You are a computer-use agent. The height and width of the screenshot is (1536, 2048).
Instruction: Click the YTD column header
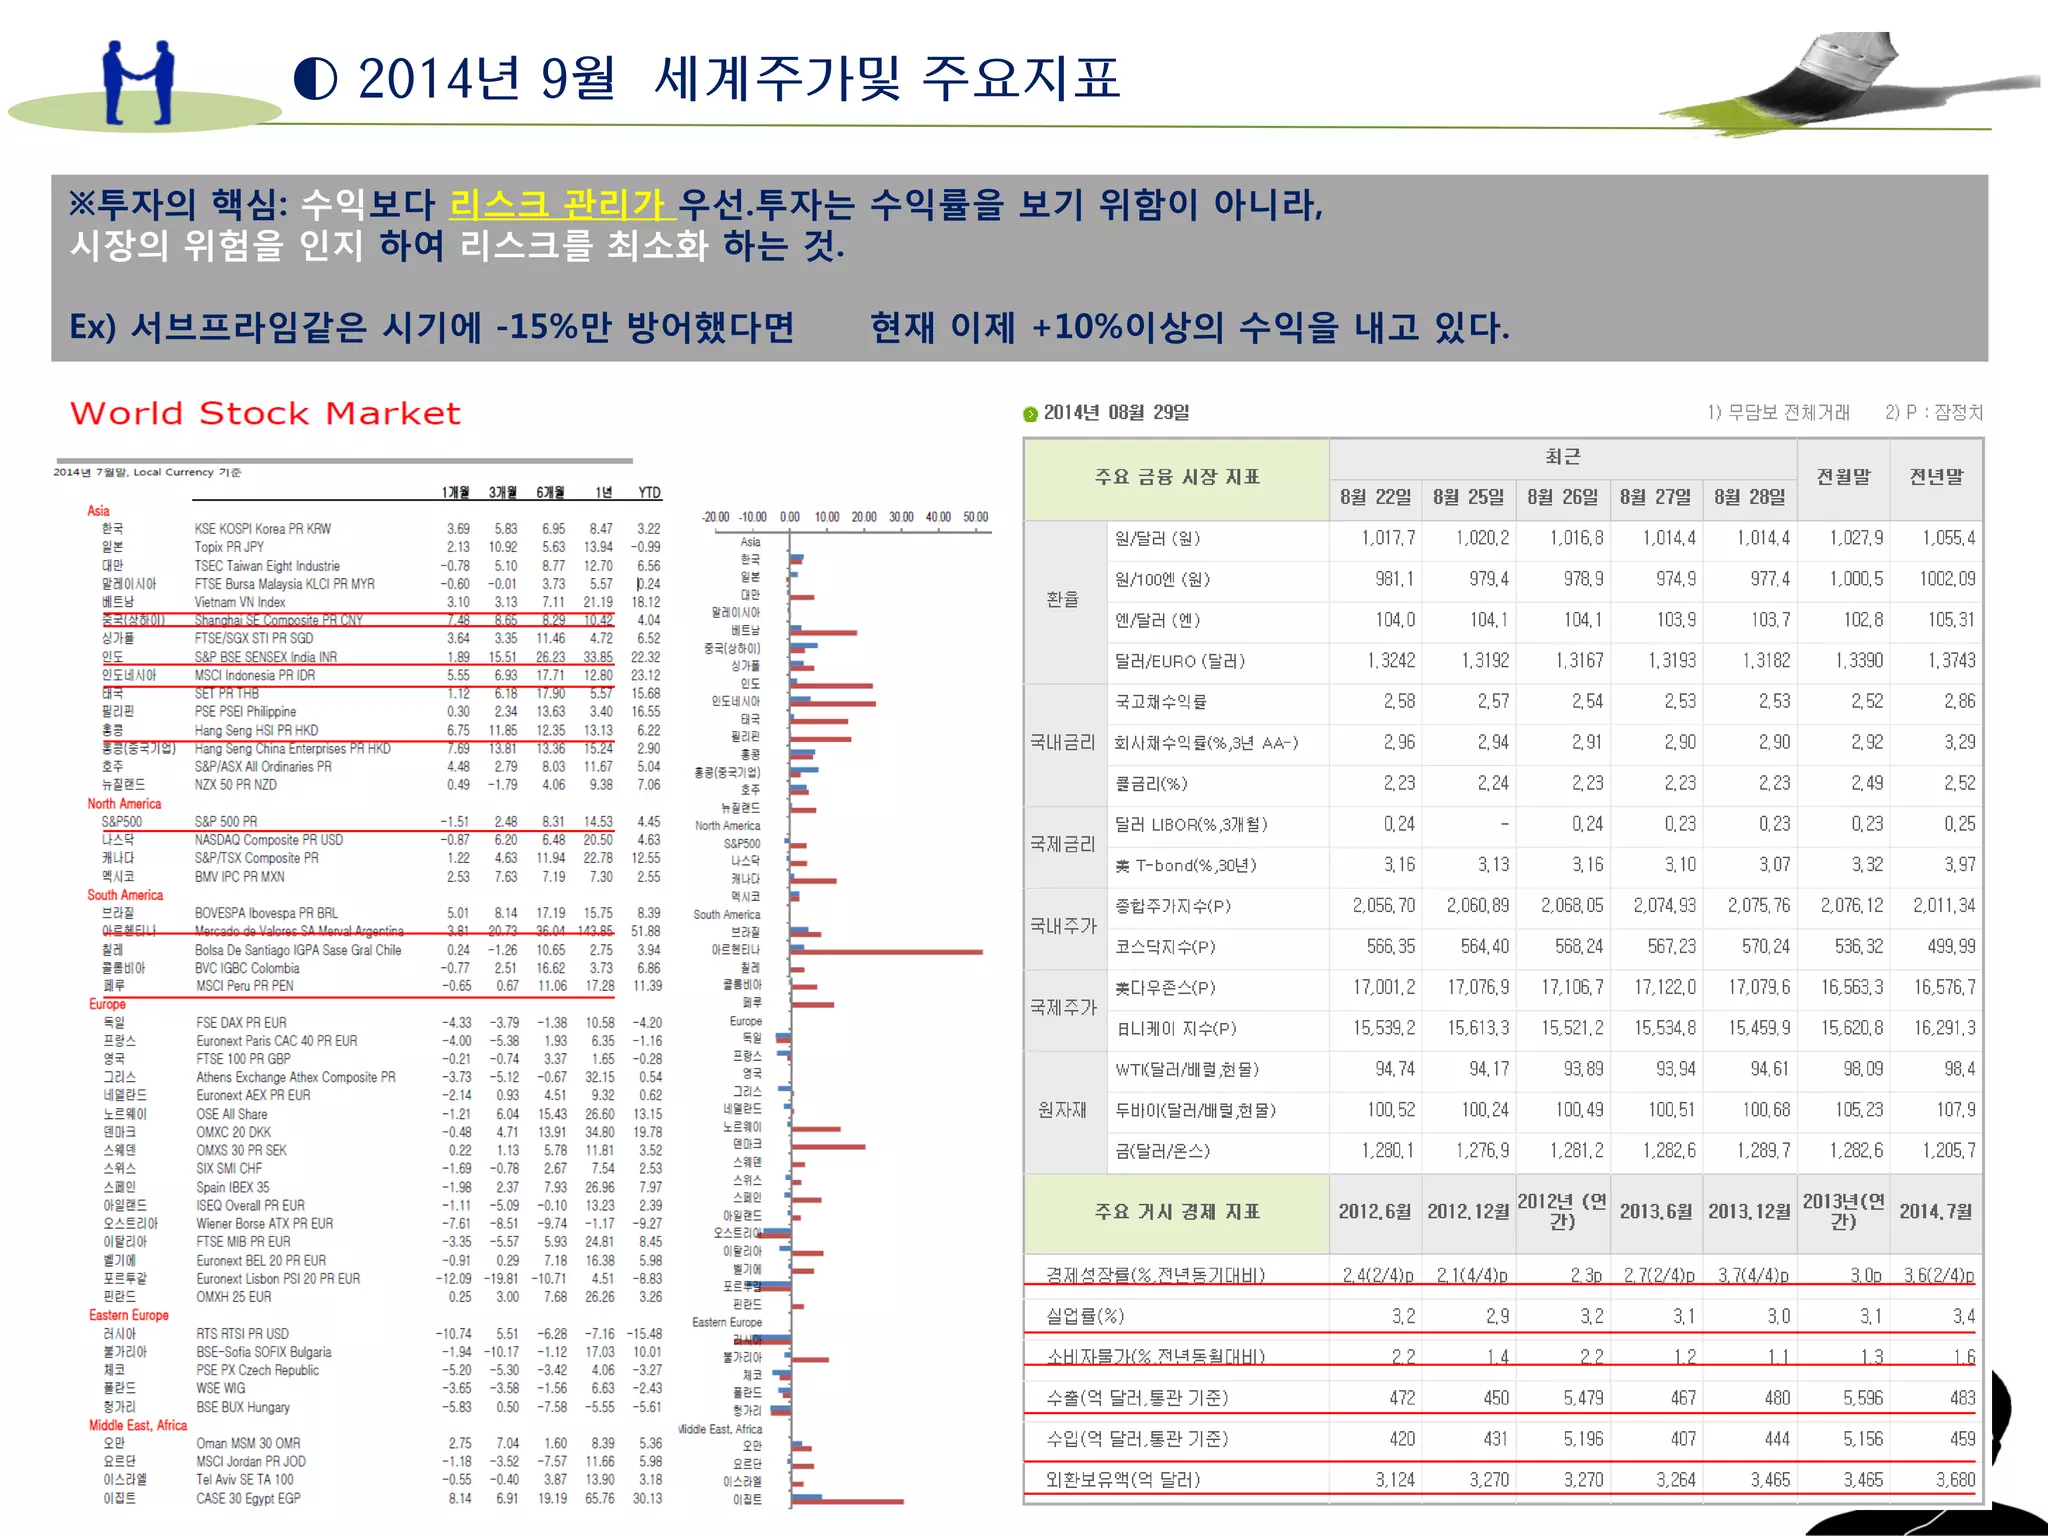[649, 492]
